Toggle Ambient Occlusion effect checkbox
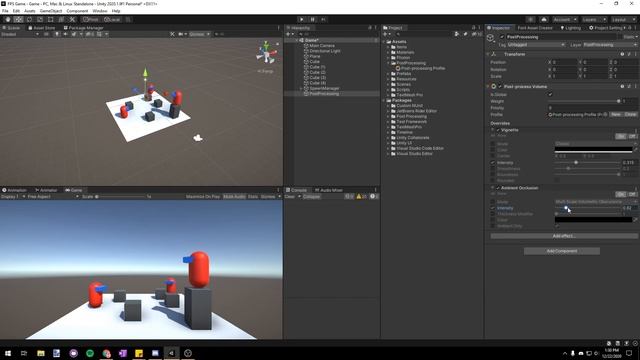Viewport: 640px width, 360px height. [498, 188]
